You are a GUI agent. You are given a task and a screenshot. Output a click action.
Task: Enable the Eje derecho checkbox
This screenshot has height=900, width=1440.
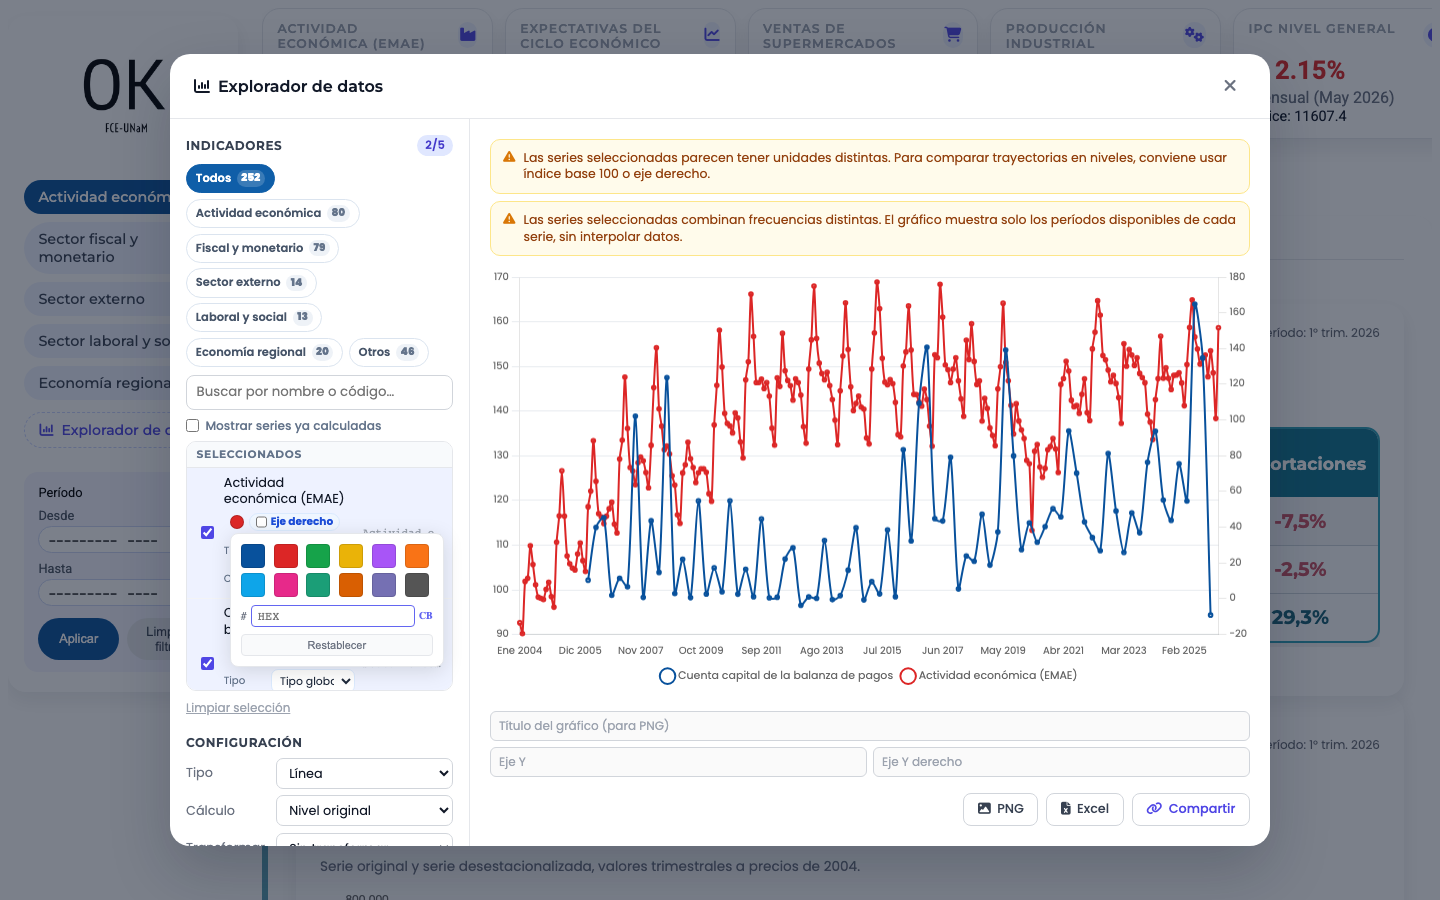pyautogui.click(x=261, y=522)
